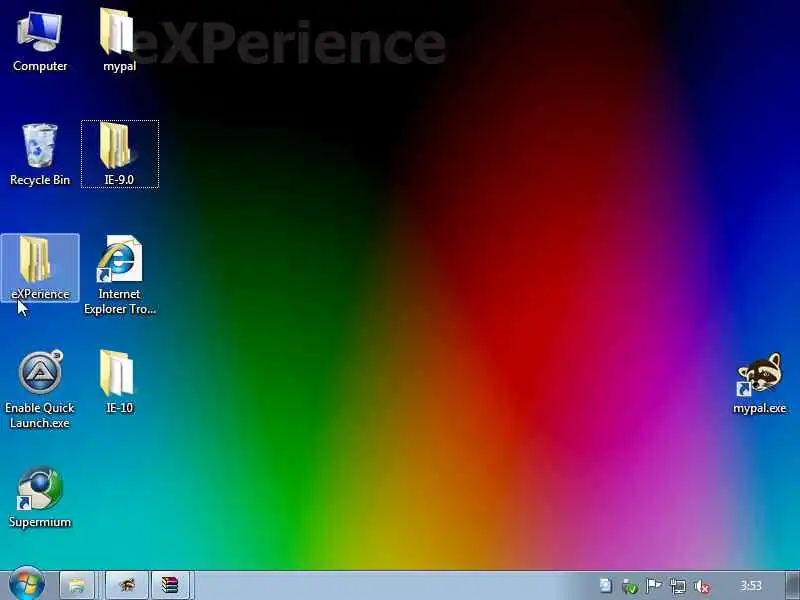The image size is (800, 600).
Task: Select the IE-9.0 folder
Action: click(x=119, y=154)
